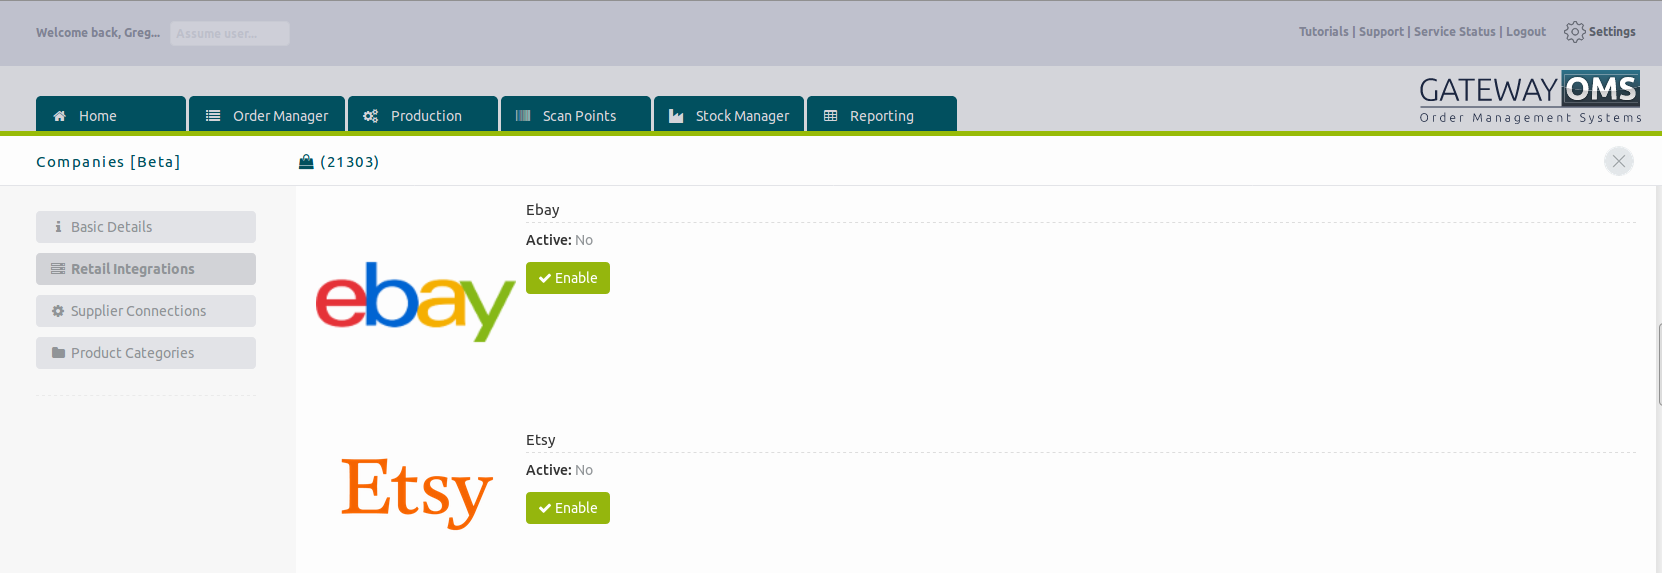Click the checkmark on Etsy Enable button
This screenshot has width=1662, height=573.
click(x=545, y=509)
